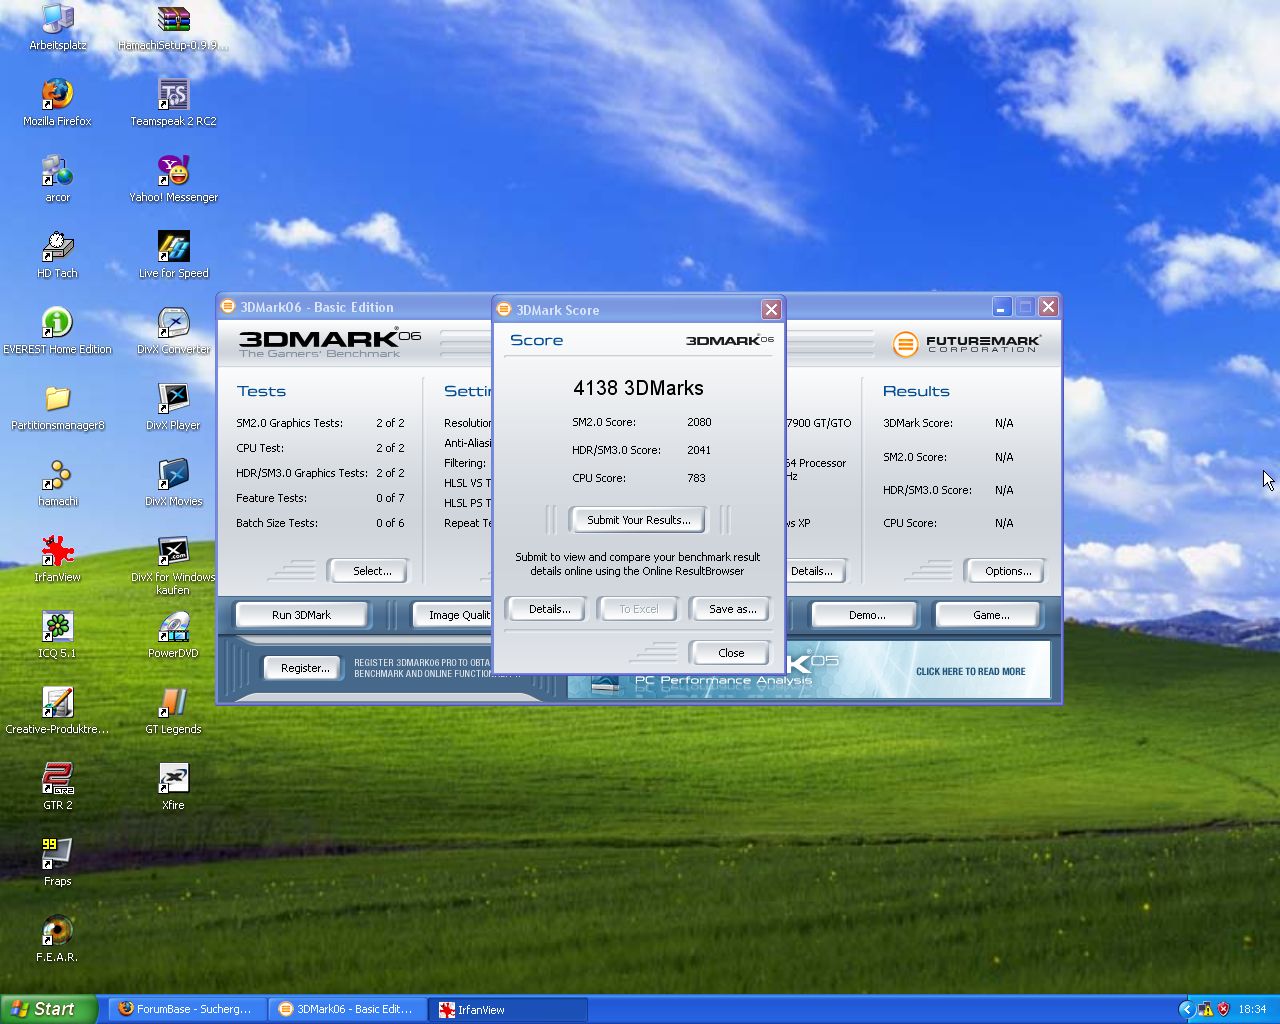Image resolution: width=1280 pixels, height=1024 pixels.
Task: Launch PowerDVD desktop icon
Action: pyautogui.click(x=173, y=635)
